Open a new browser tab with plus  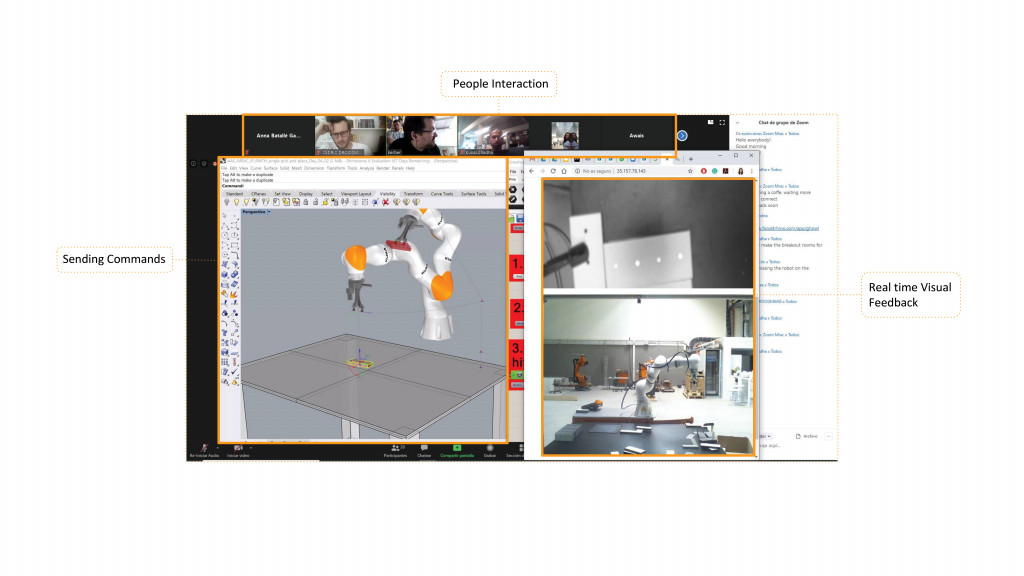[x=691, y=158]
